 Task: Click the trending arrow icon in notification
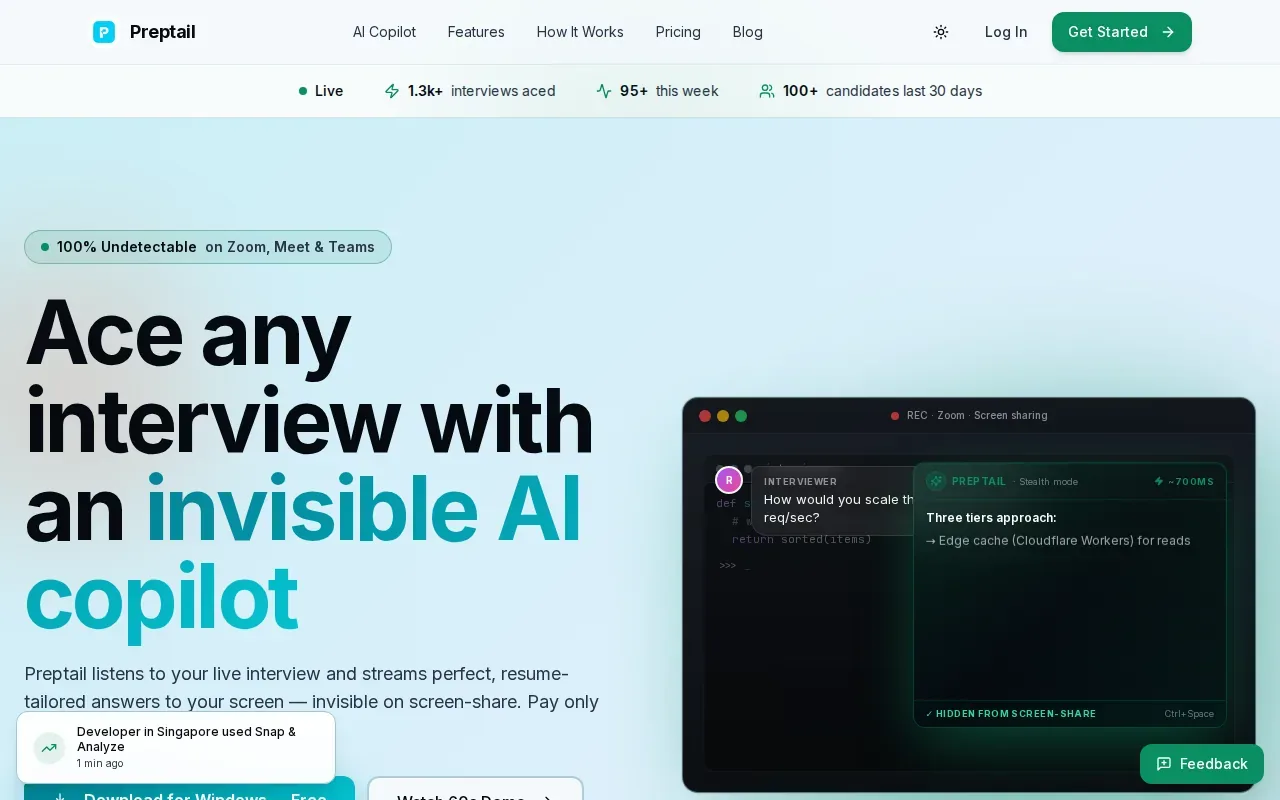[x=49, y=747]
